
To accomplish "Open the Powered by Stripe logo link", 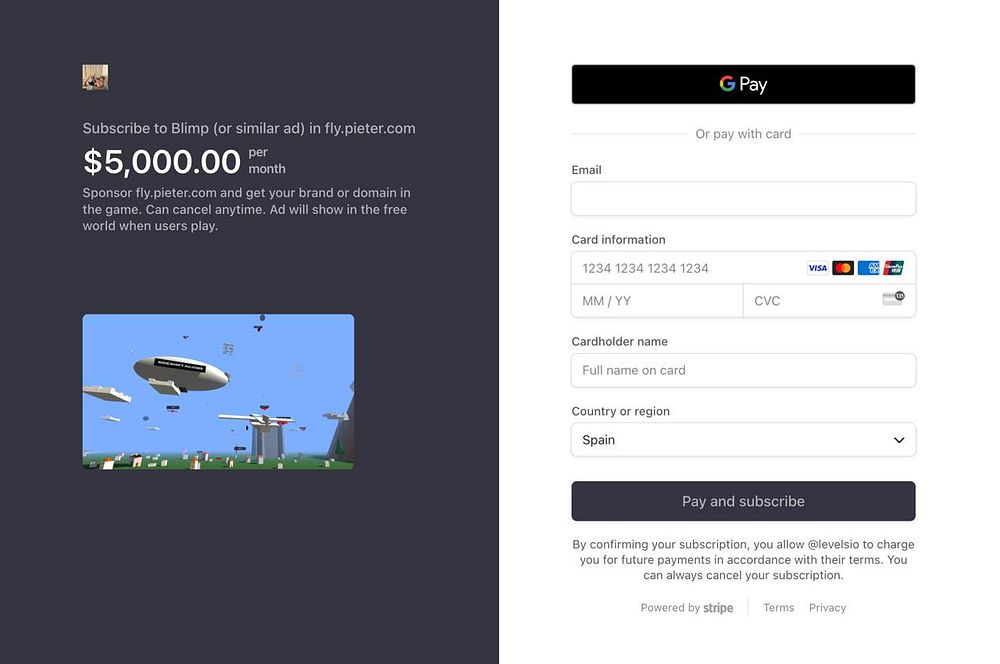I will point(687,608).
